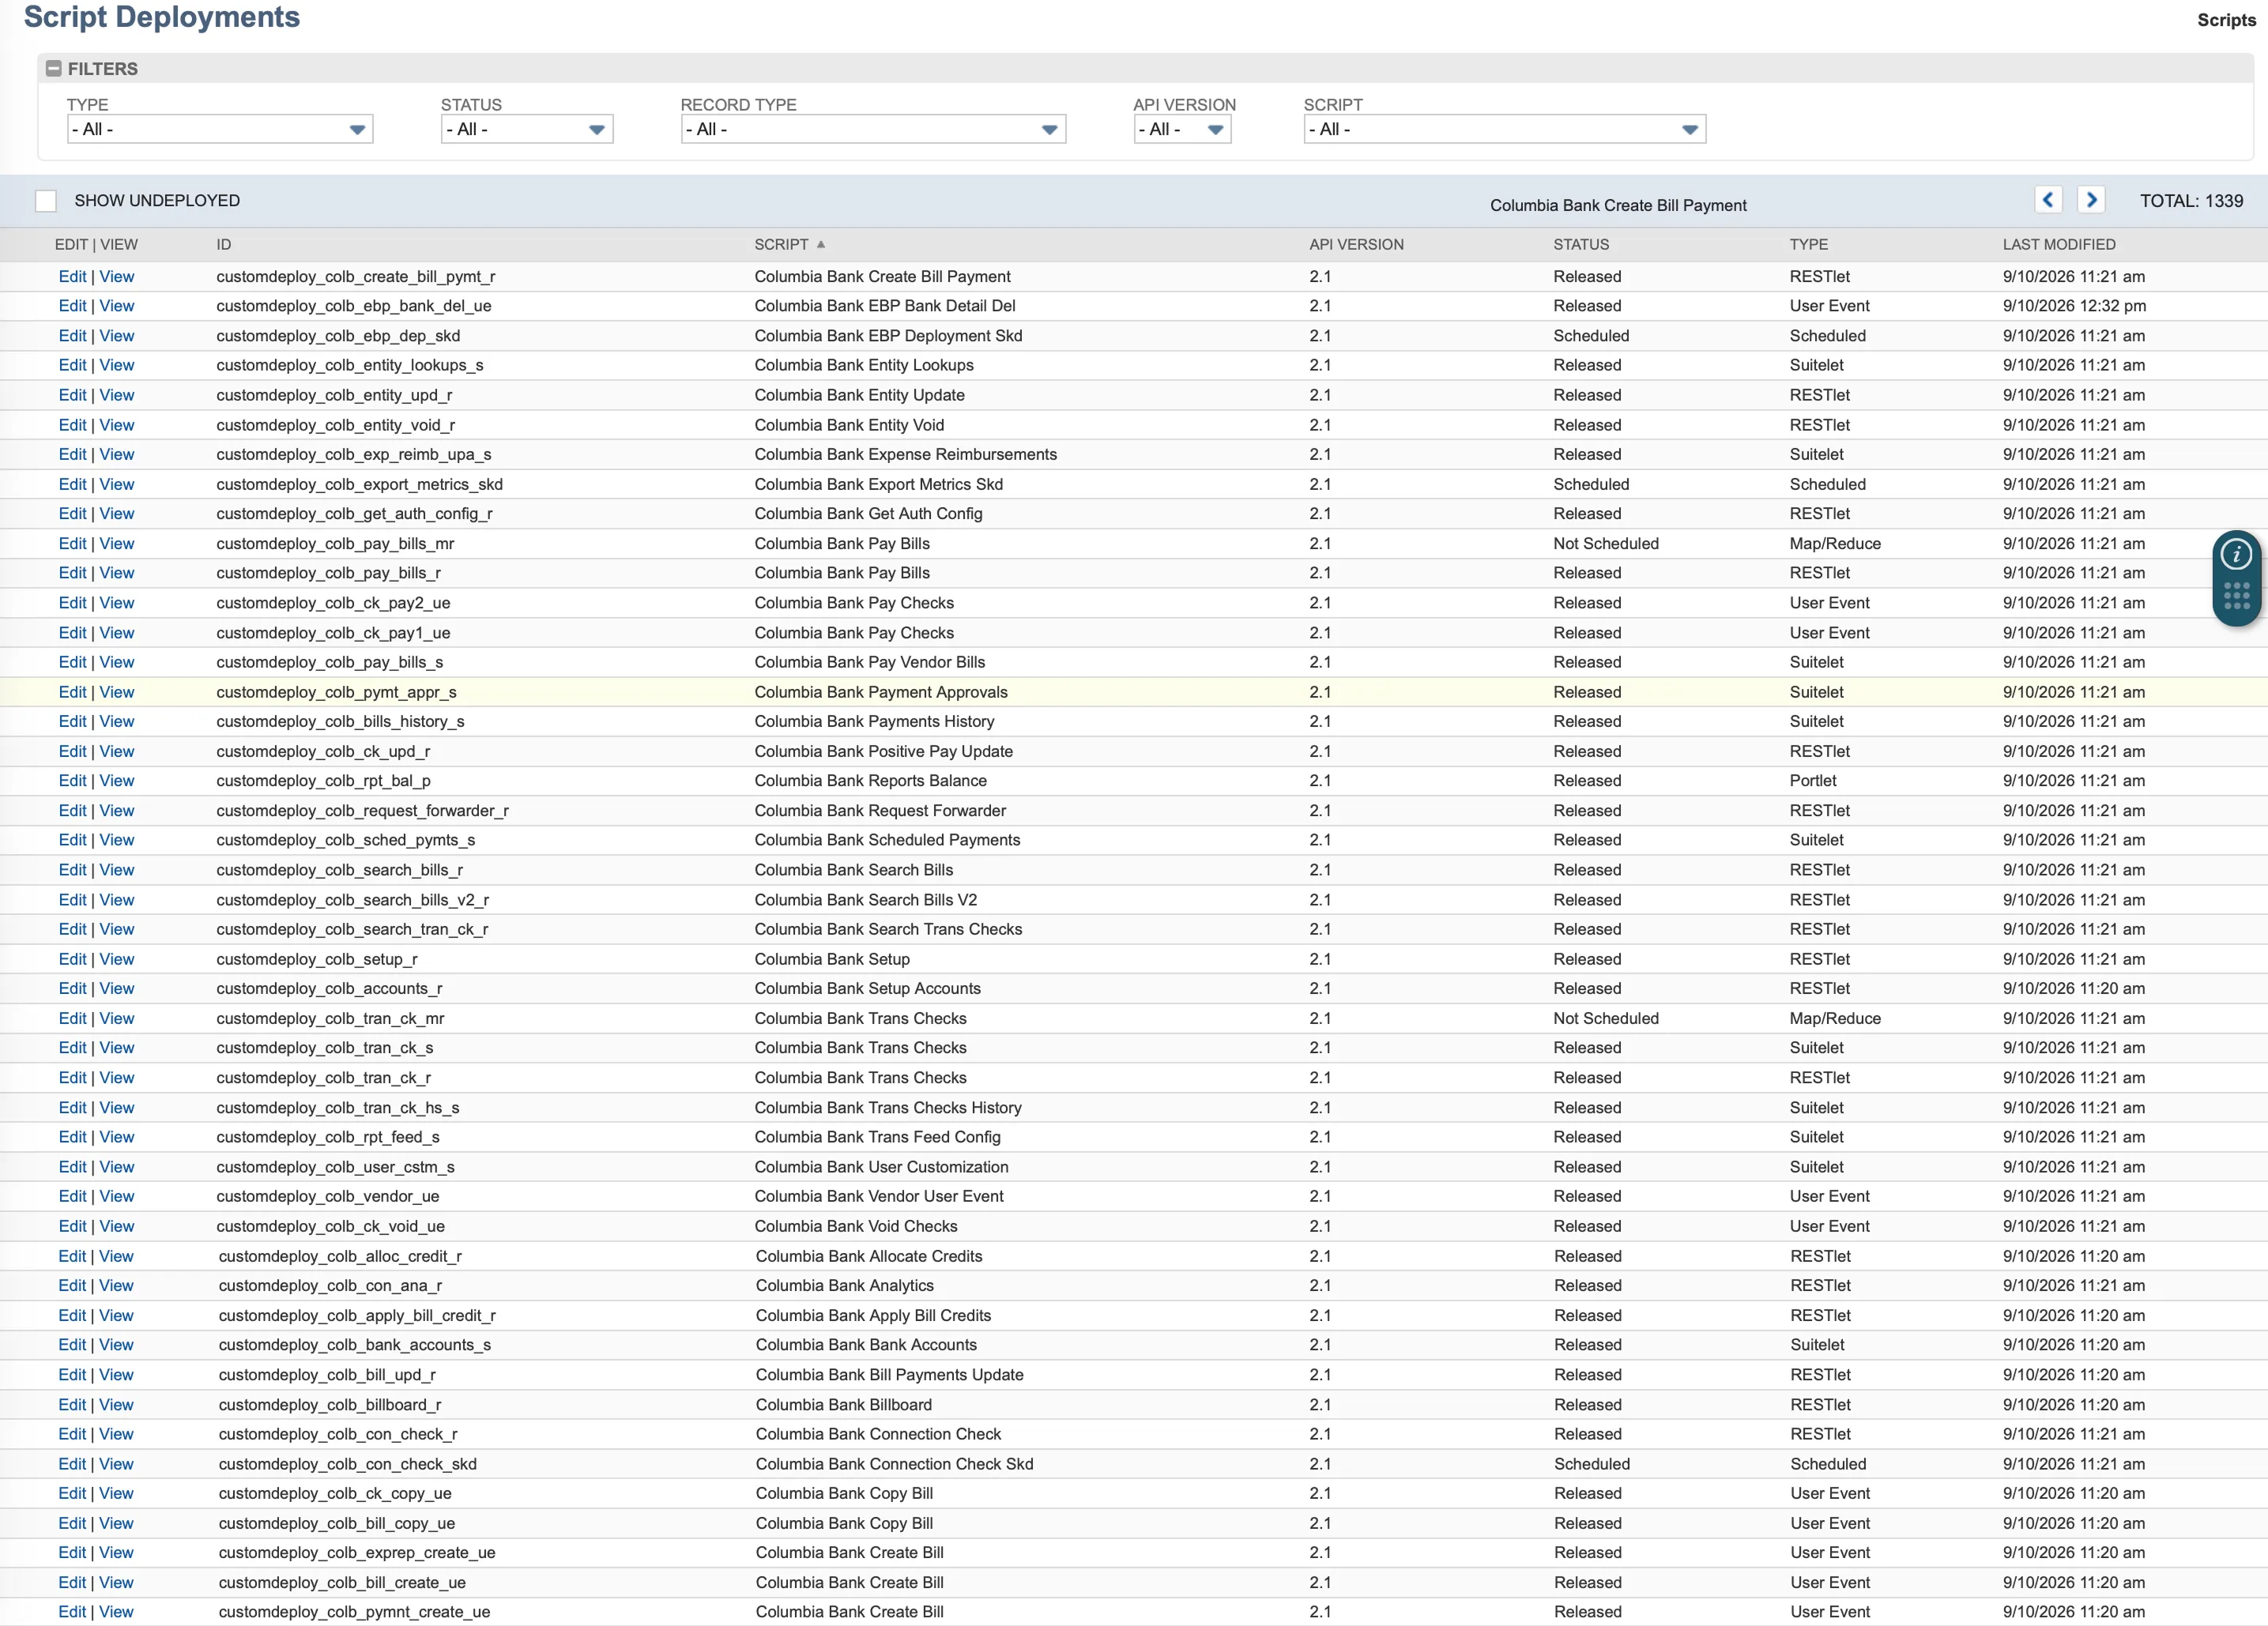View customdeploy_colb_pay_bills_mr deployment
This screenshot has height=1626, width=2268.
[116, 544]
